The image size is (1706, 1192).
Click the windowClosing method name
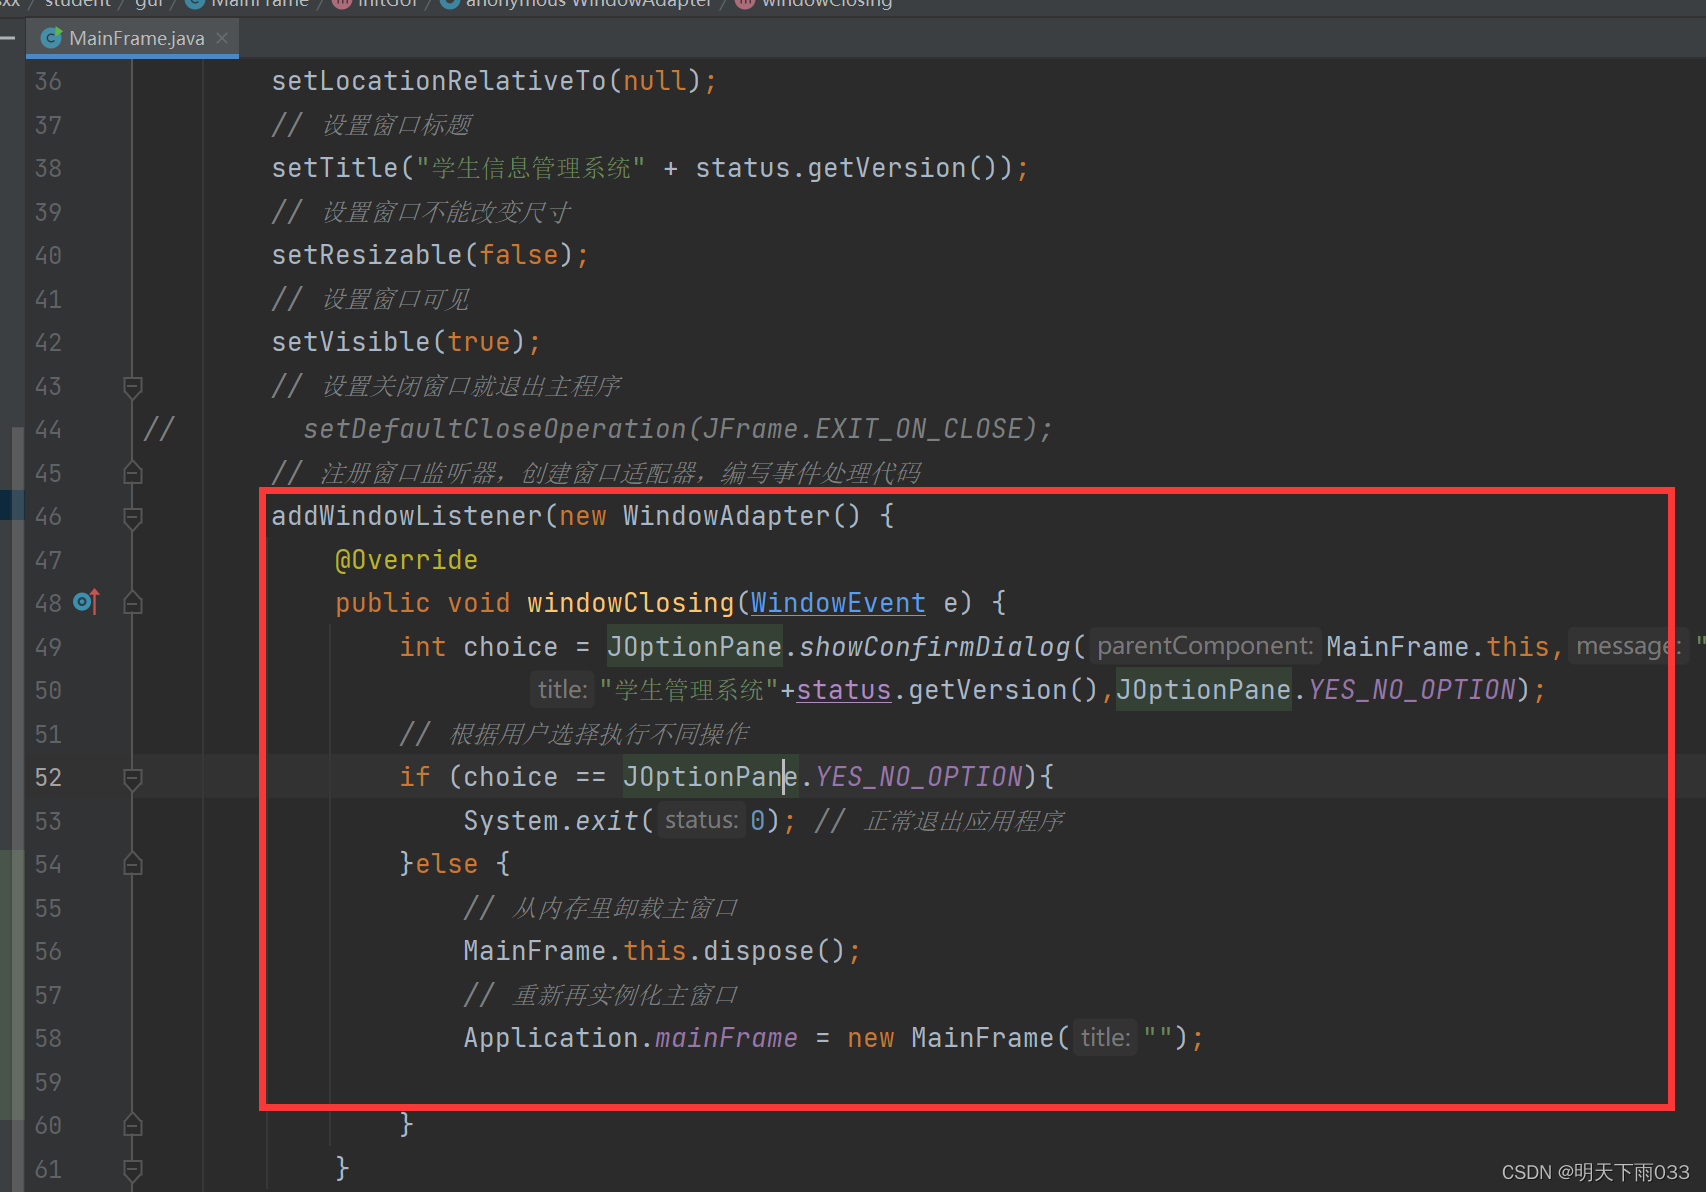631,603
